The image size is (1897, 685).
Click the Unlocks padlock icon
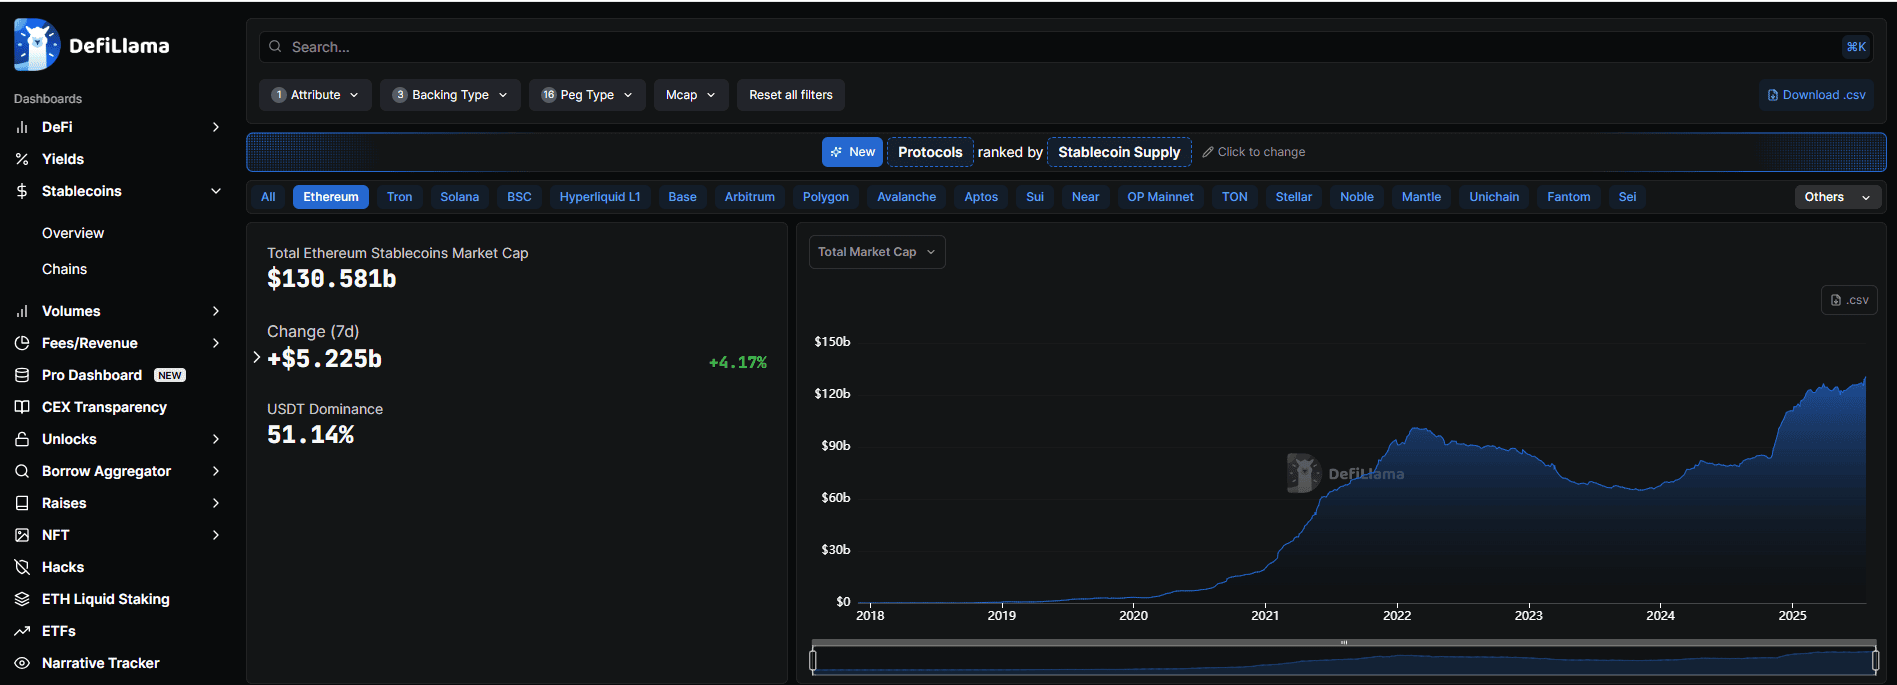22,439
